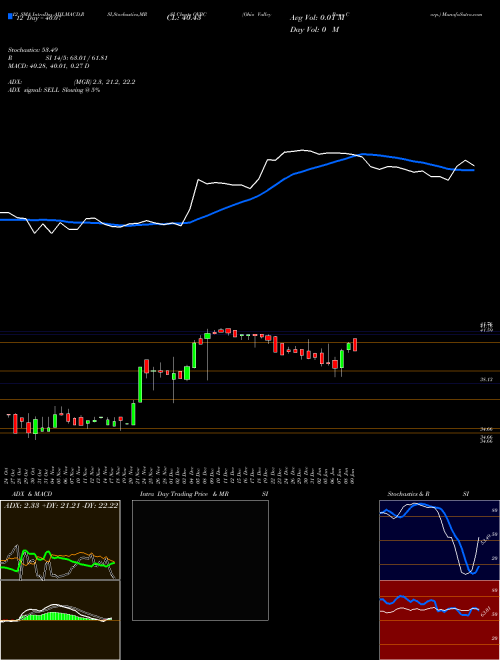Viewport: 500px width, 660px height.
Task: Open the empty Intra Day Trading chart box
Action: (200, 560)
